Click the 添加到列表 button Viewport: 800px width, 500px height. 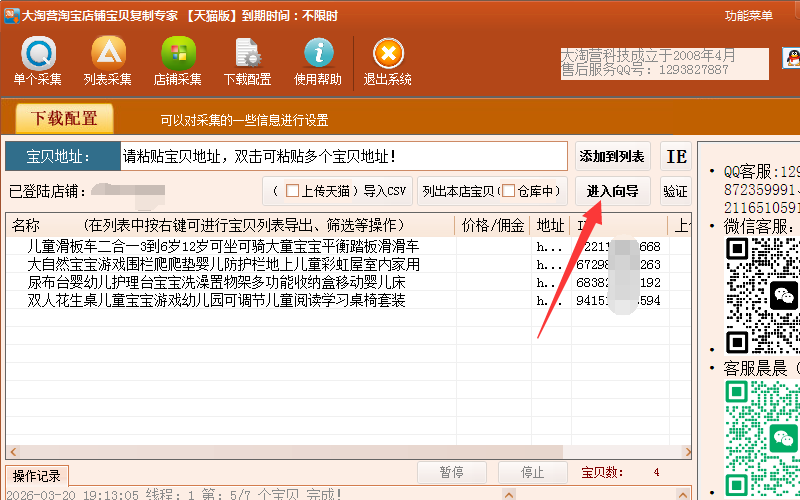(x=612, y=157)
